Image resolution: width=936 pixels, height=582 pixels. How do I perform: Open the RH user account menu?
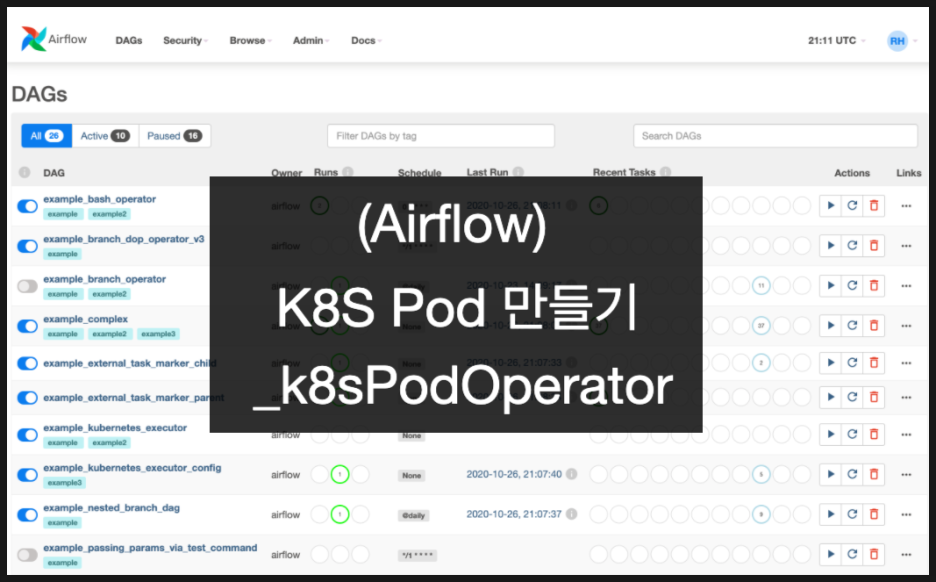[x=902, y=41]
